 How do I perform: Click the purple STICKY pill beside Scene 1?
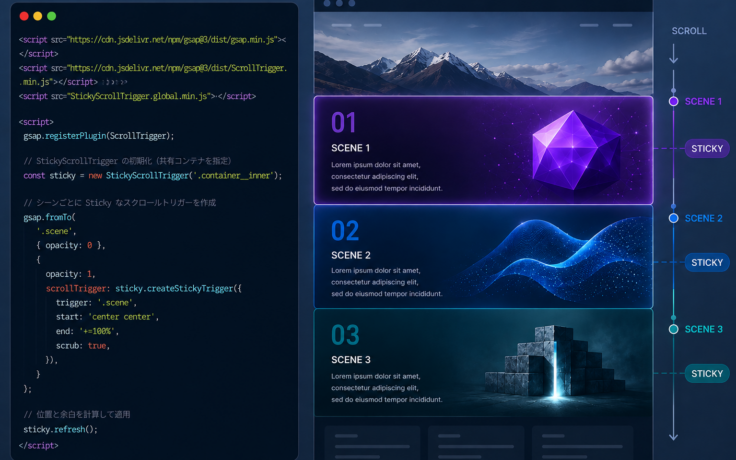(x=707, y=149)
